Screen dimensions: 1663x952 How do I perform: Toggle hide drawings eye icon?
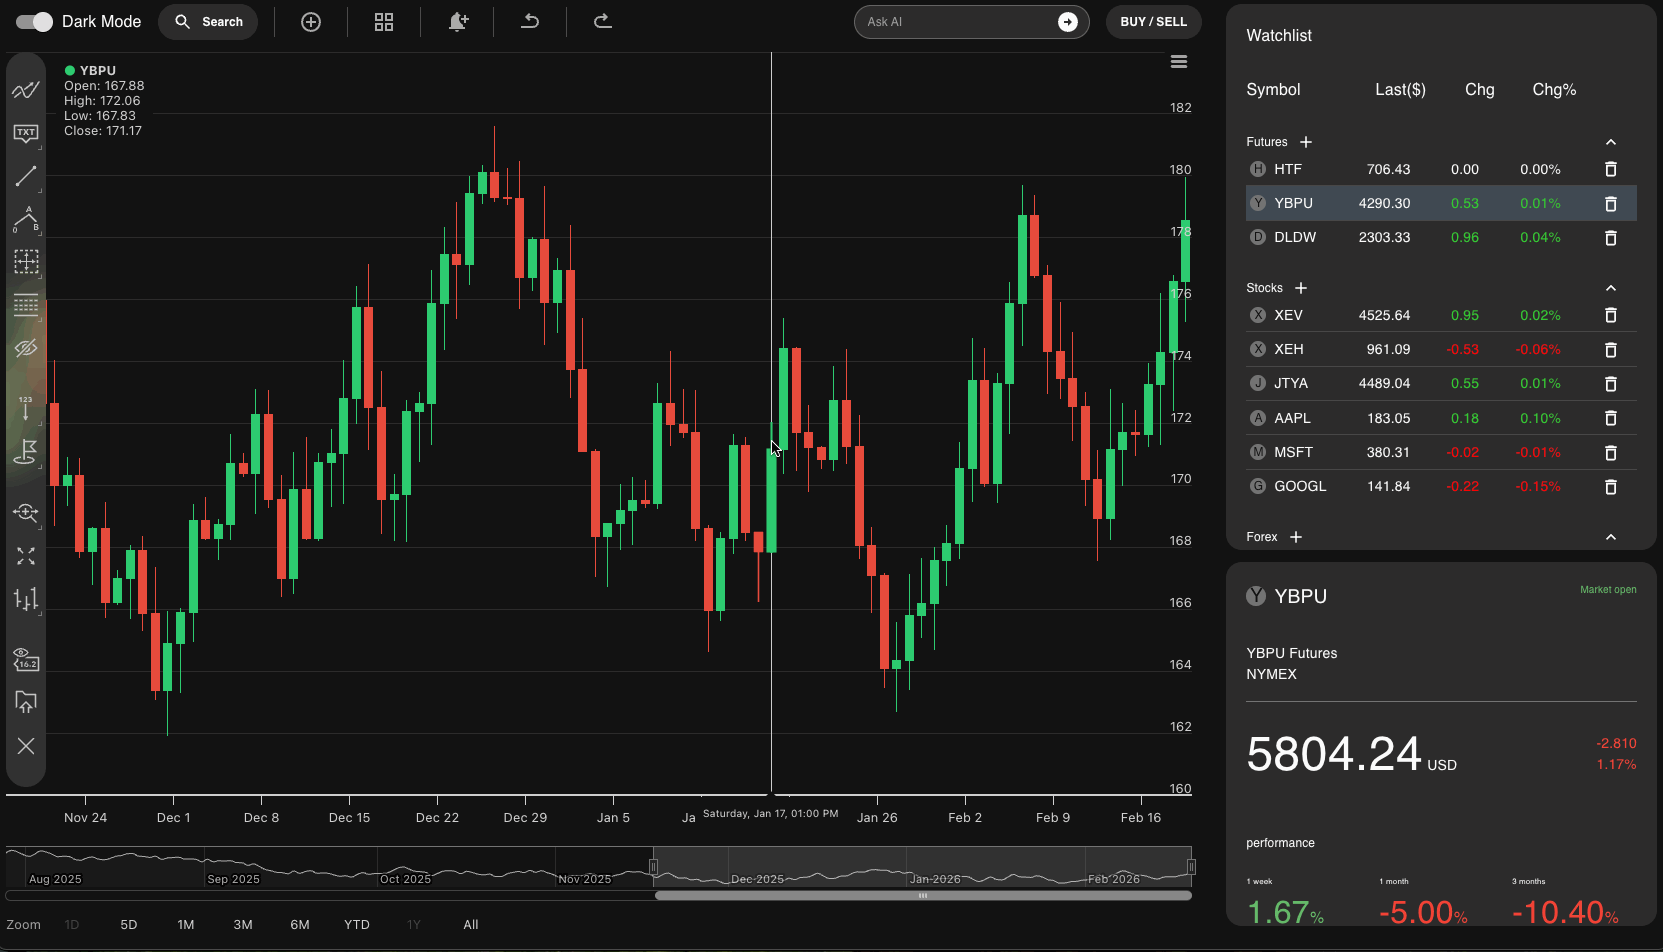coord(26,348)
